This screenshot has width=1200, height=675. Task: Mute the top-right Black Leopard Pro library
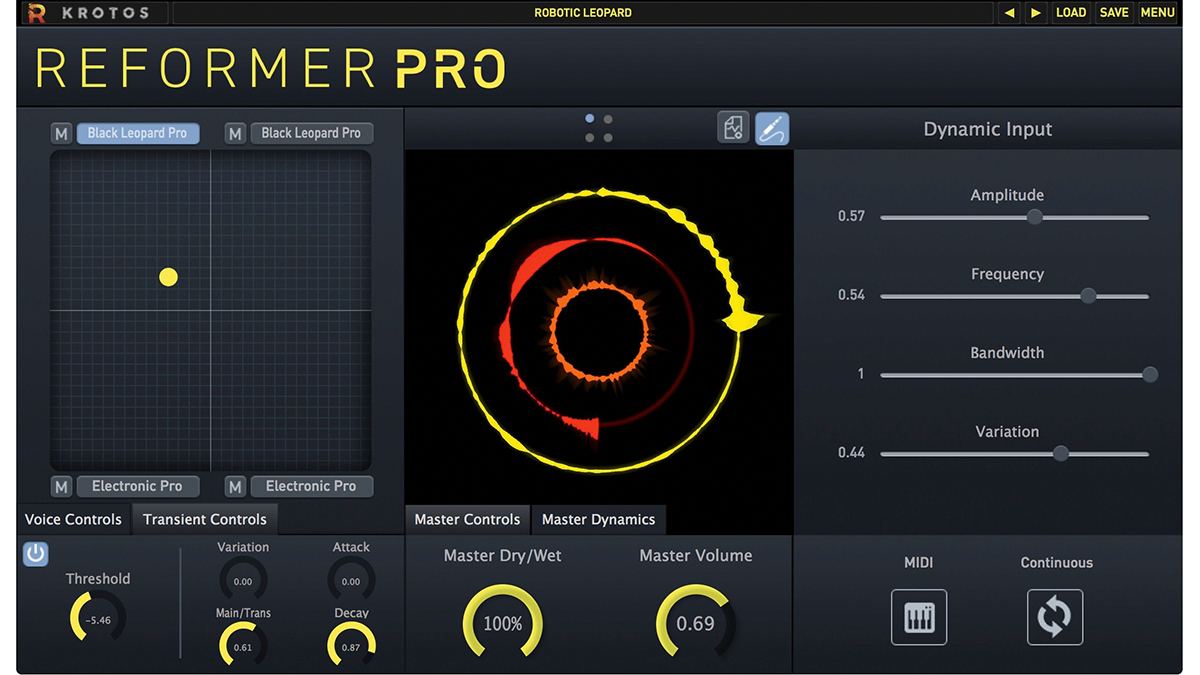pos(235,133)
